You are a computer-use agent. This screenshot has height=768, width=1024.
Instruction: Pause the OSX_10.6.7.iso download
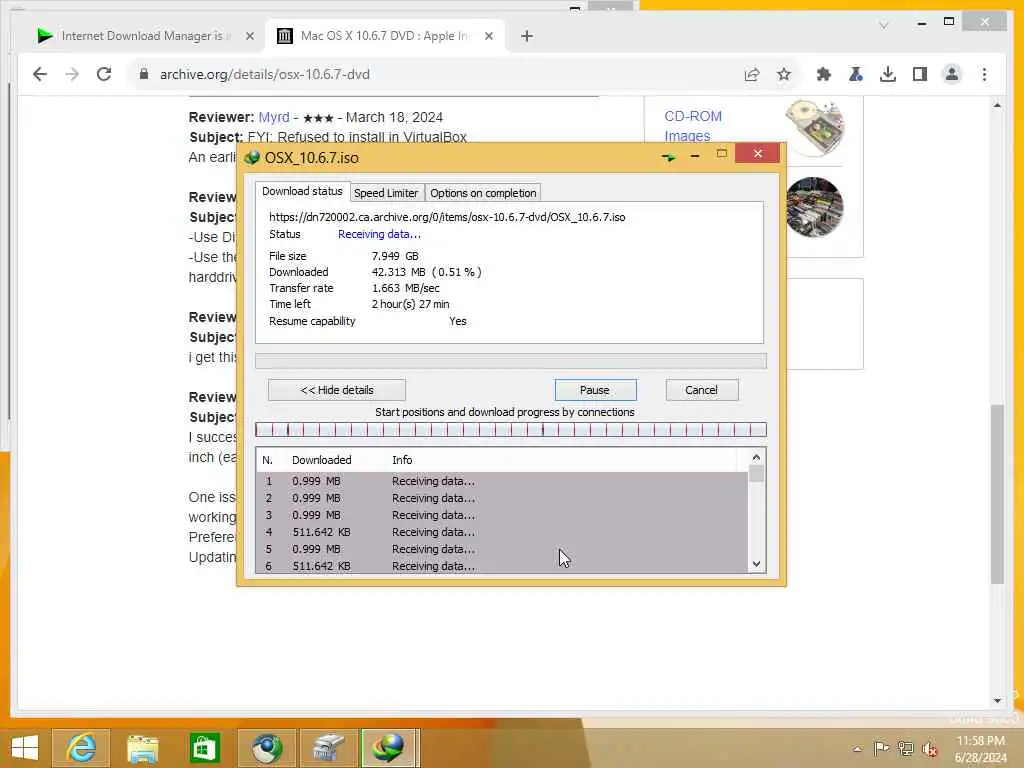pos(595,390)
